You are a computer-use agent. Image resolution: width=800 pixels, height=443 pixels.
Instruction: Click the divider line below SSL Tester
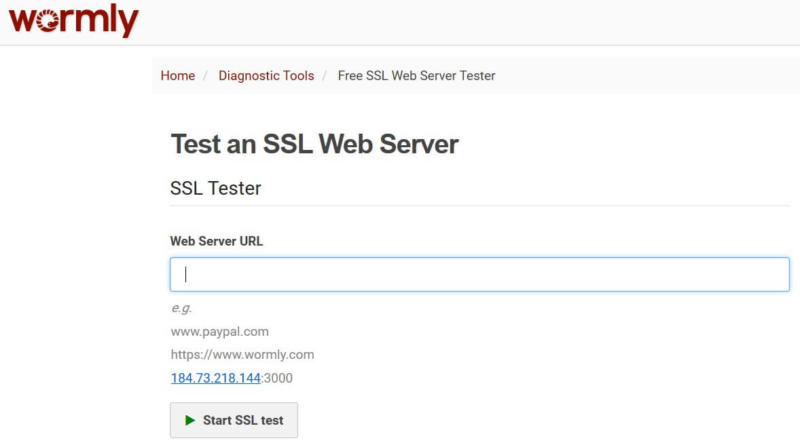click(x=480, y=206)
